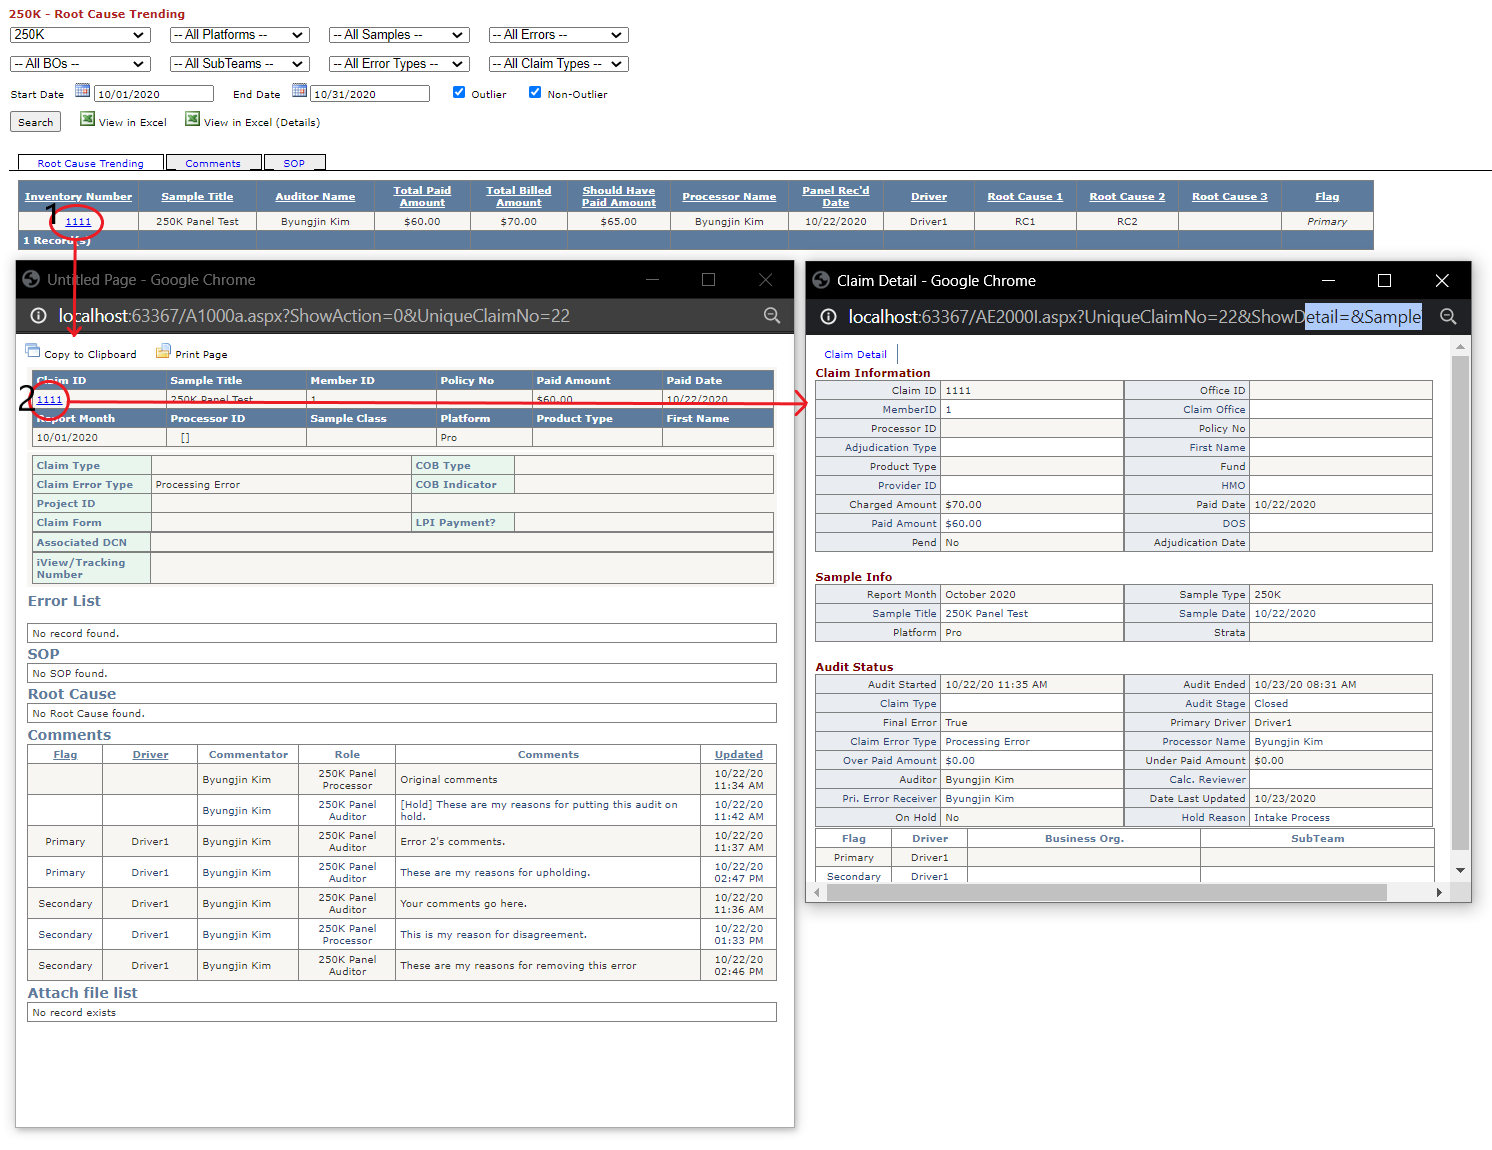Viewport: 1492px width, 1150px height.
Task: Expand the All Platforms dropdown
Action: [239, 35]
